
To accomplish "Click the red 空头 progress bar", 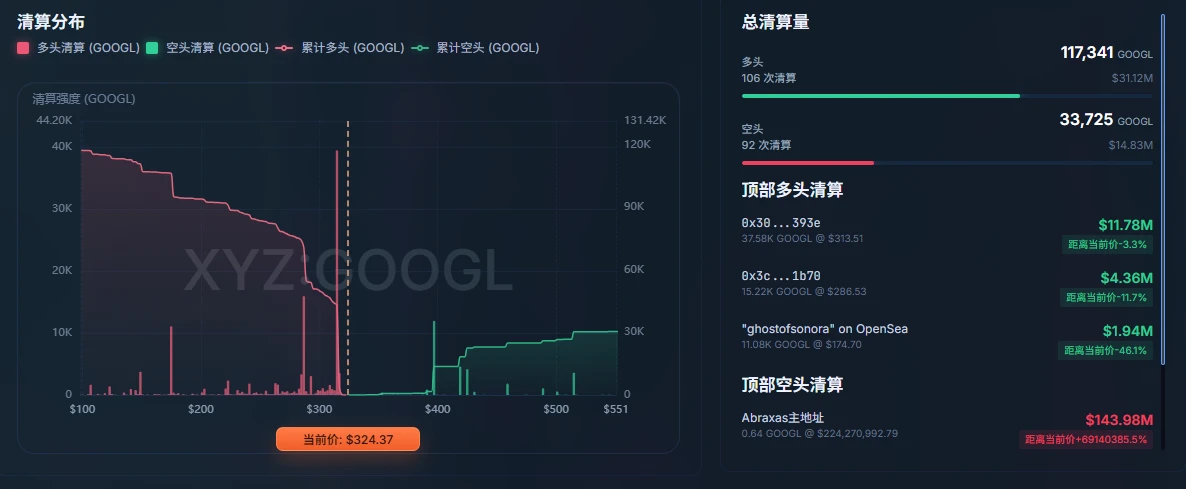I will coord(808,162).
